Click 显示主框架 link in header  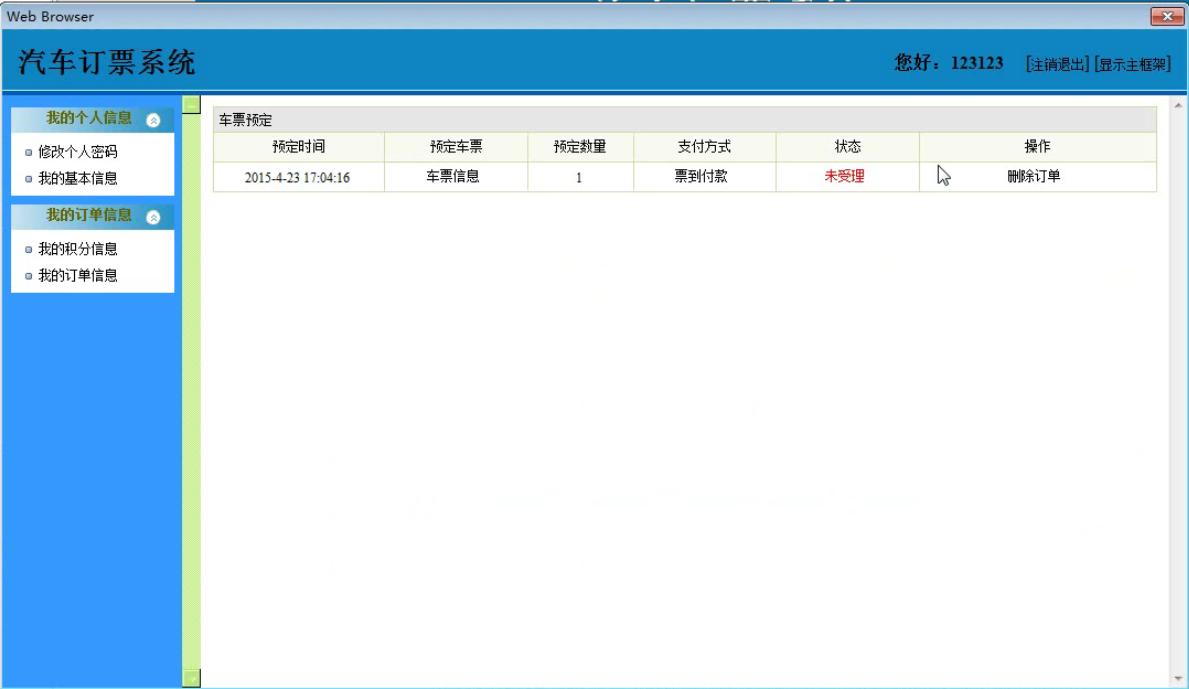[1133, 64]
